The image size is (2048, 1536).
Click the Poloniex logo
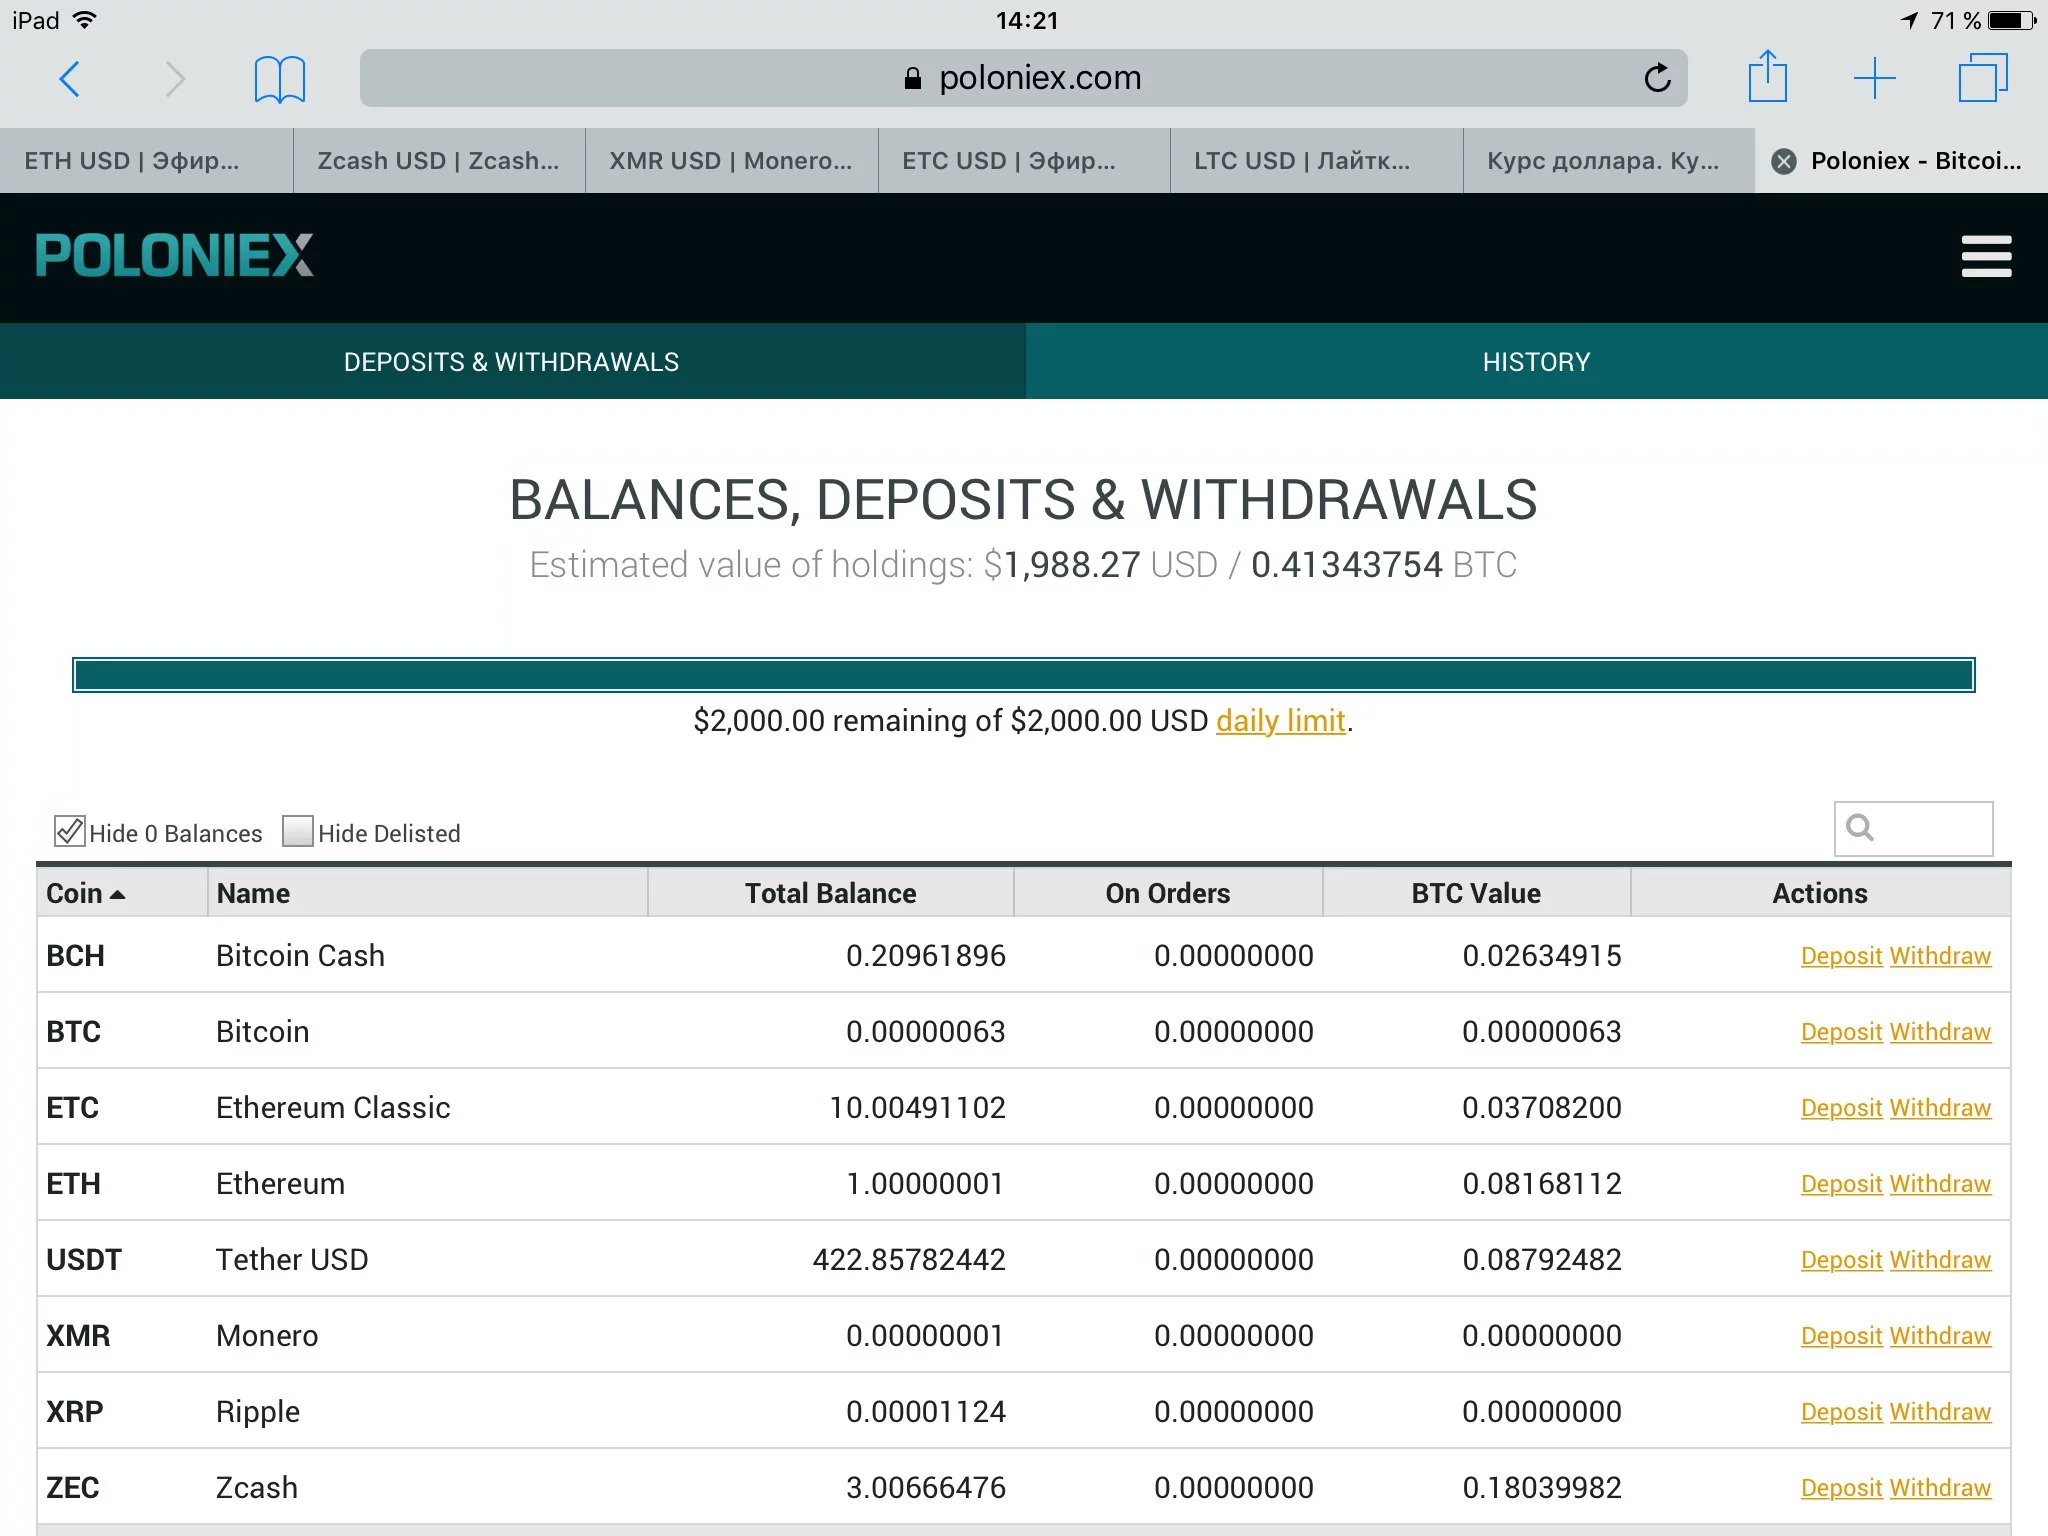point(174,255)
